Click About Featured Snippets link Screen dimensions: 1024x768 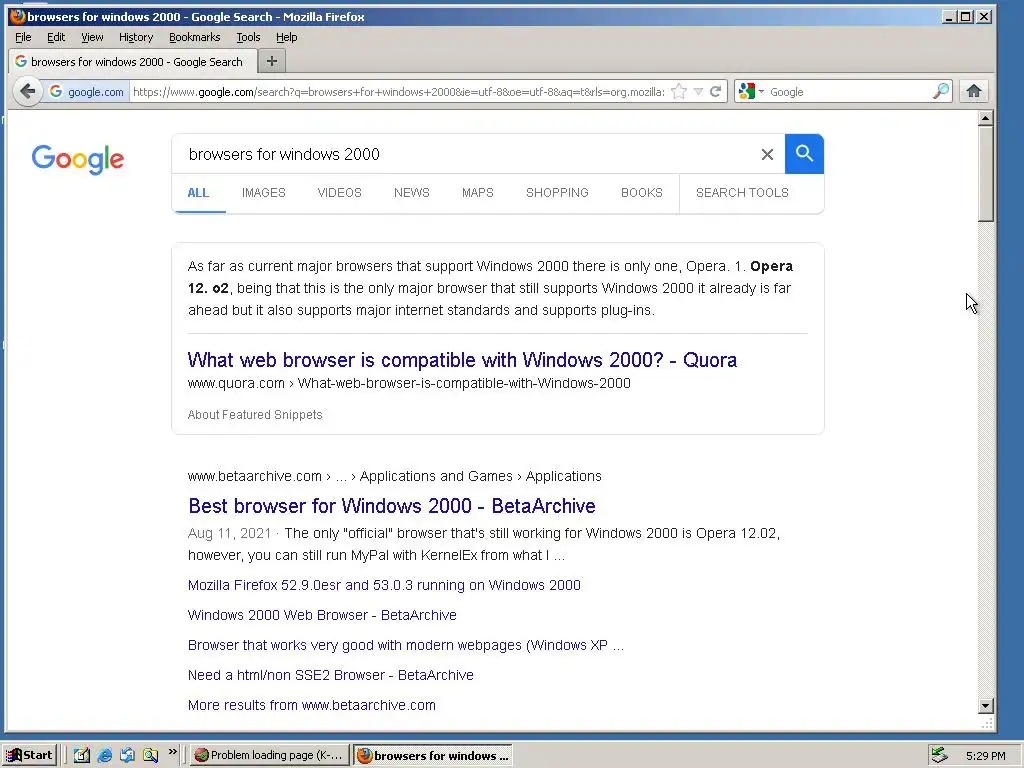255,415
